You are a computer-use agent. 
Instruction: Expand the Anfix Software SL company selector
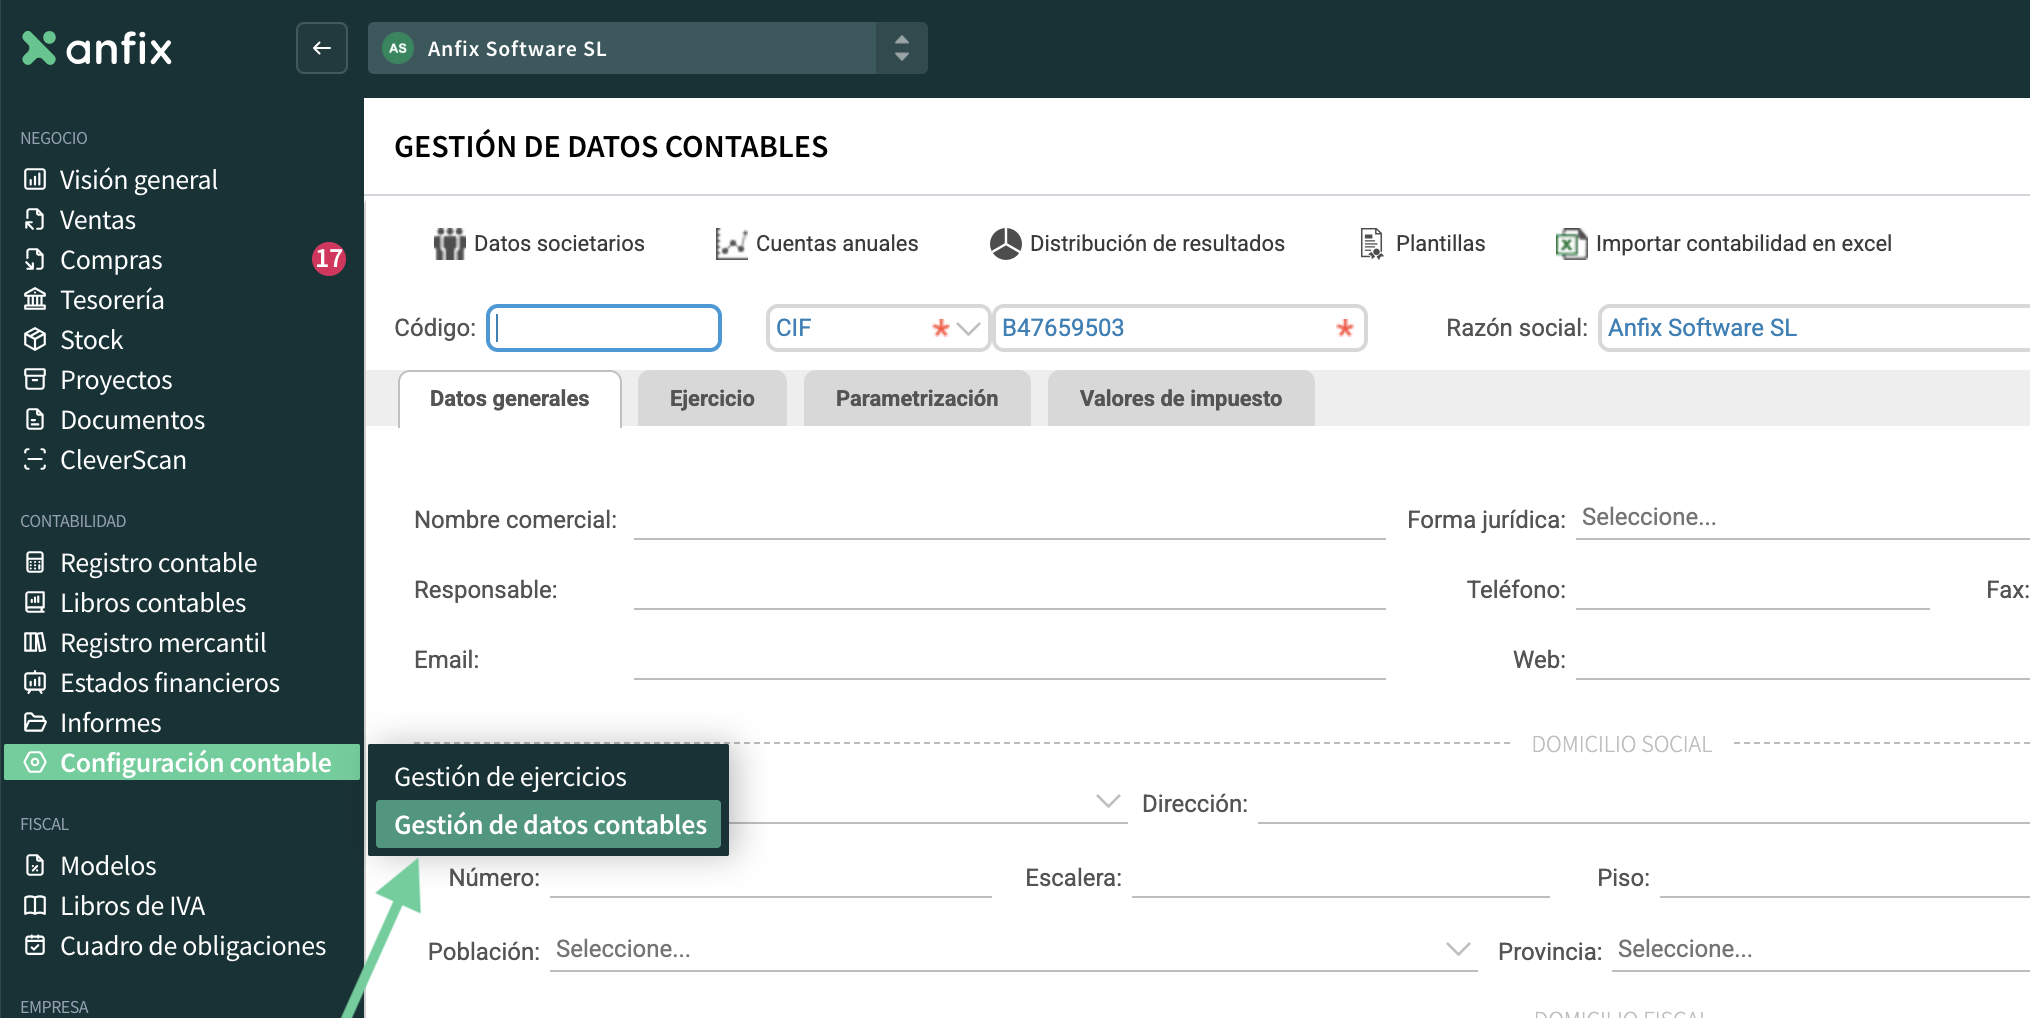click(901, 48)
